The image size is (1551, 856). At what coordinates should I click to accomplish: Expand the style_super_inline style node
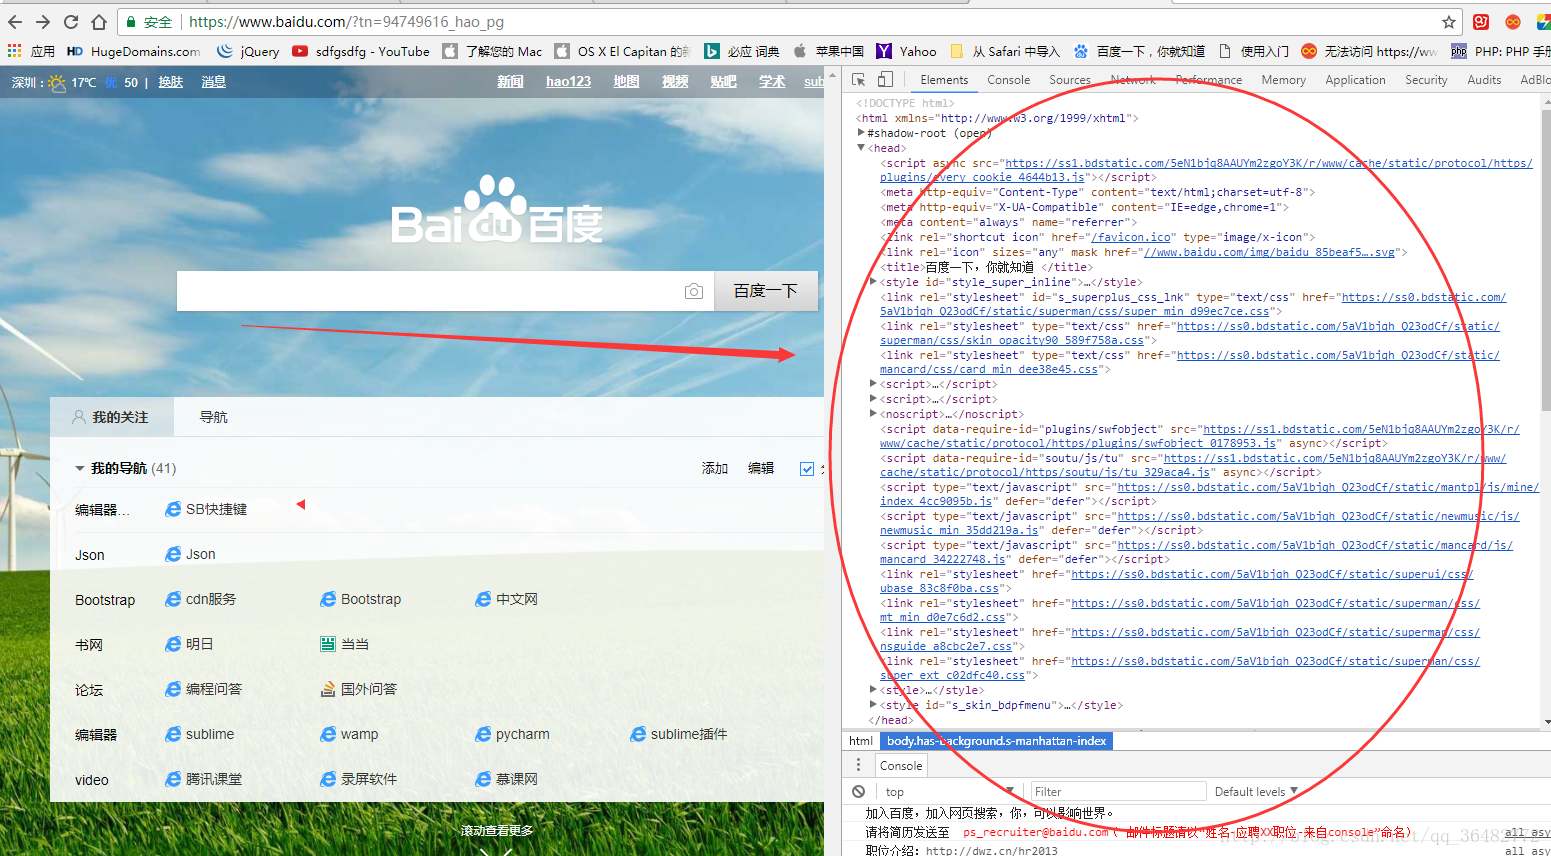pos(873,282)
